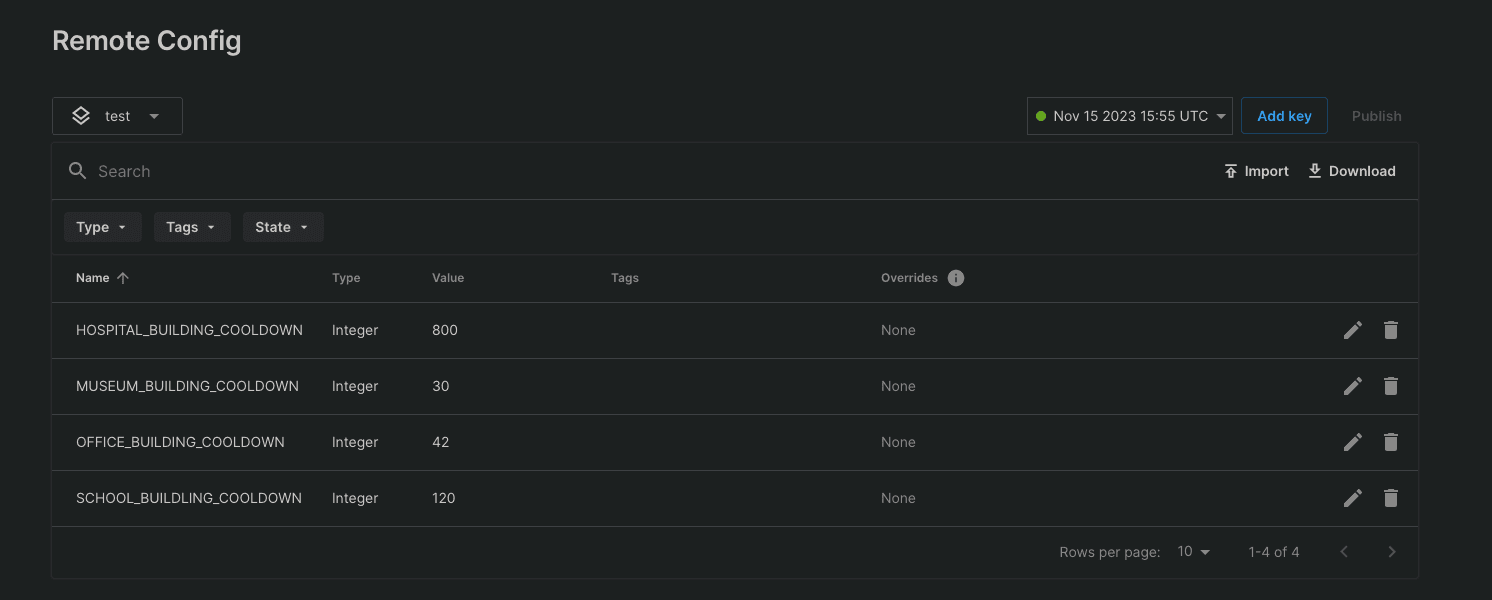Open the Nov 15 2023 version dropdown
This screenshot has height=600, width=1492.
(1130, 116)
